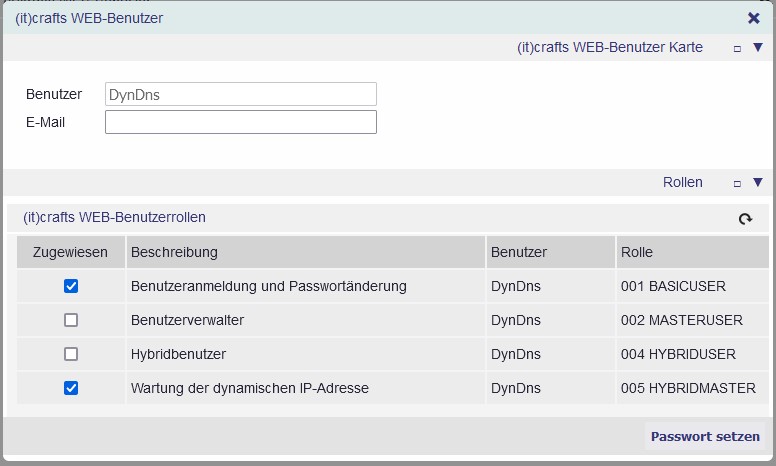Click the refresh icon in Benutzerrollen header

(x=745, y=219)
